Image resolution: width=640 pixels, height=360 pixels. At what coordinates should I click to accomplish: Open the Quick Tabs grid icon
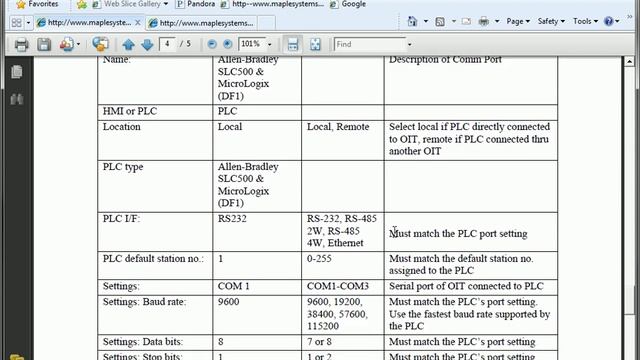[x=16, y=22]
